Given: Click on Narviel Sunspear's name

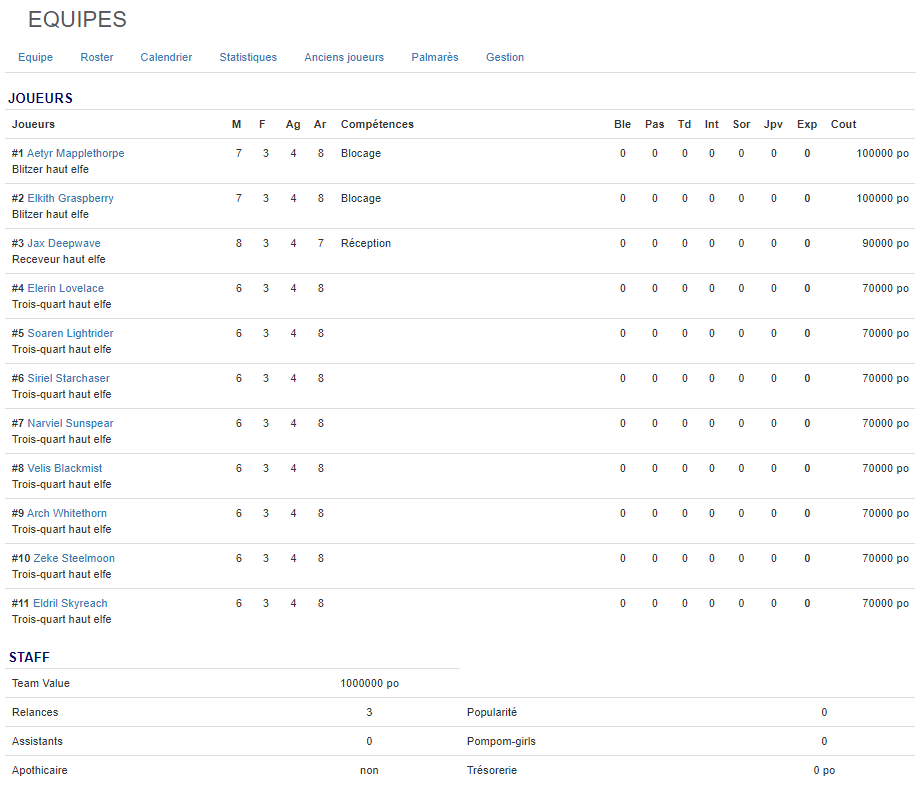Looking at the screenshot, I should click(x=70, y=424).
